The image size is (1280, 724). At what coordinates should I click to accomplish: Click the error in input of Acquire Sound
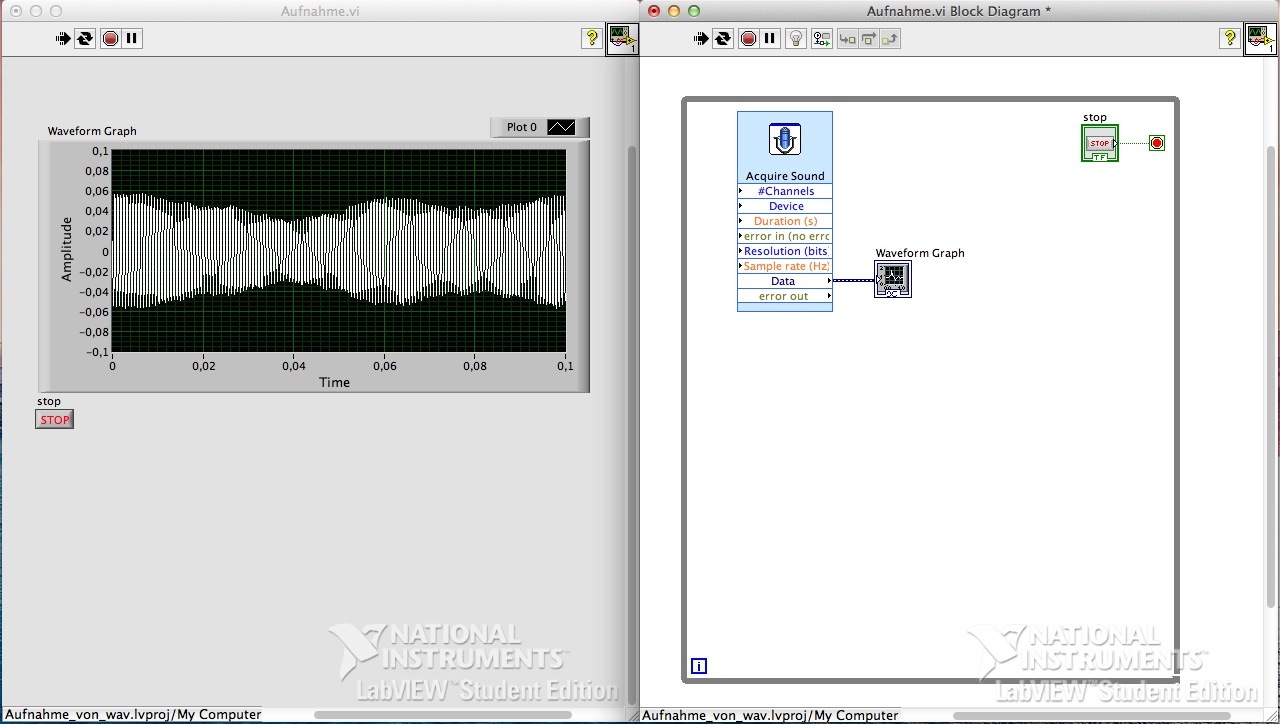click(785, 236)
